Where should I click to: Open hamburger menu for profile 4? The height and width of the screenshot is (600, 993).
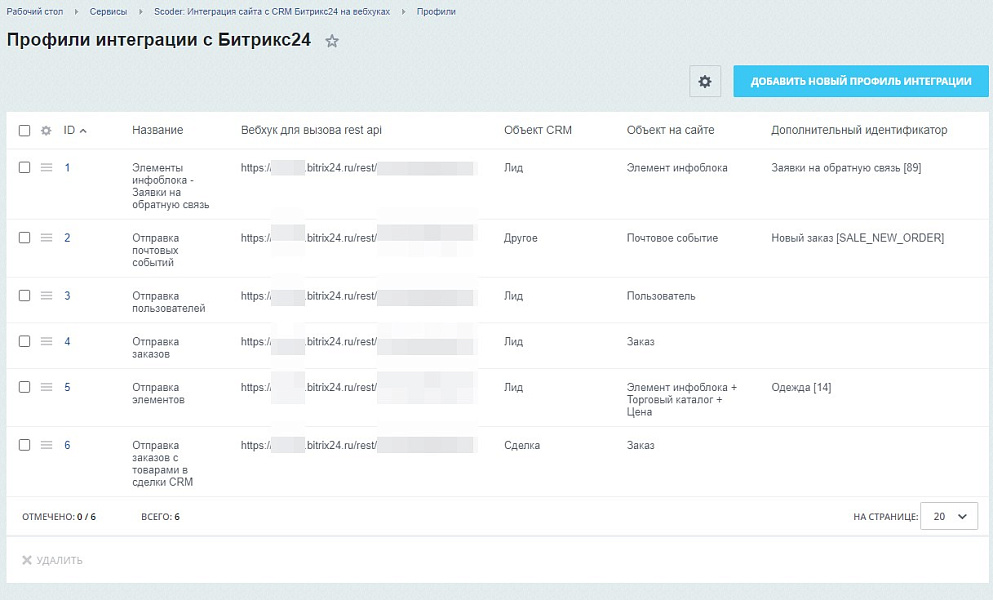coord(46,342)
